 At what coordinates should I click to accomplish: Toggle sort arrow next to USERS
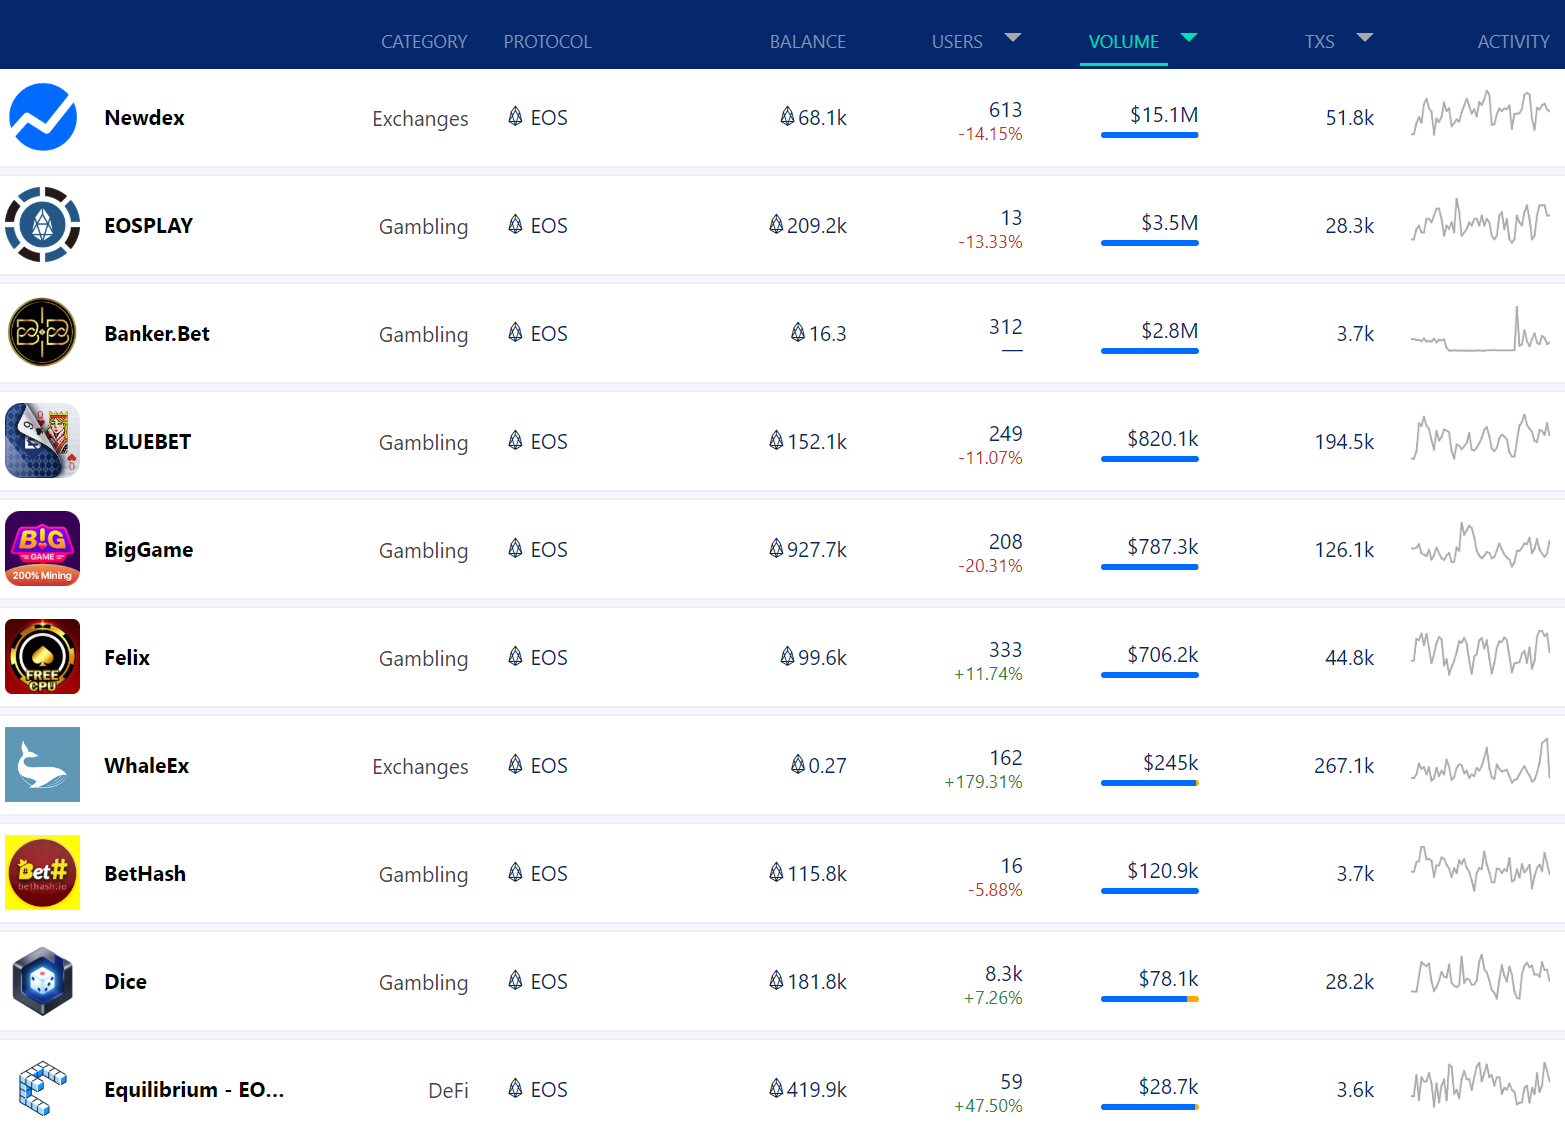1013,38
